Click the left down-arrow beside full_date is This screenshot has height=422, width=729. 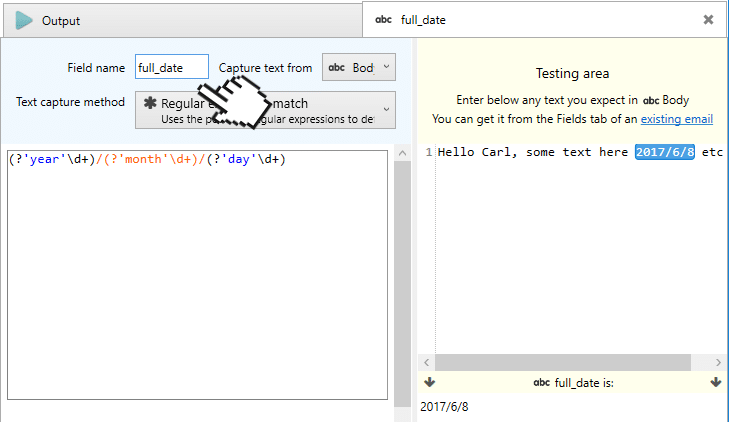tap(430, 382)
